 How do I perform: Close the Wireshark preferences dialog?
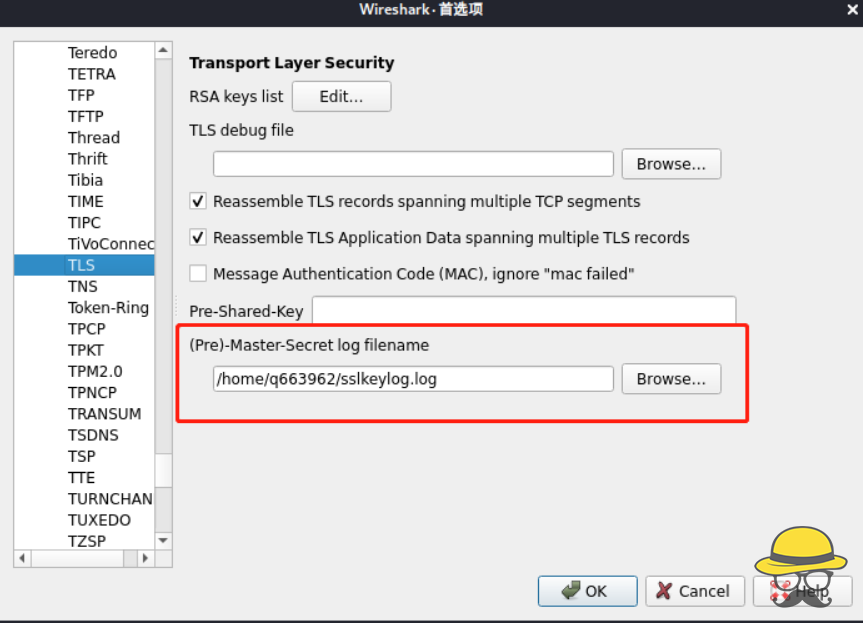(x=852, y=10)
